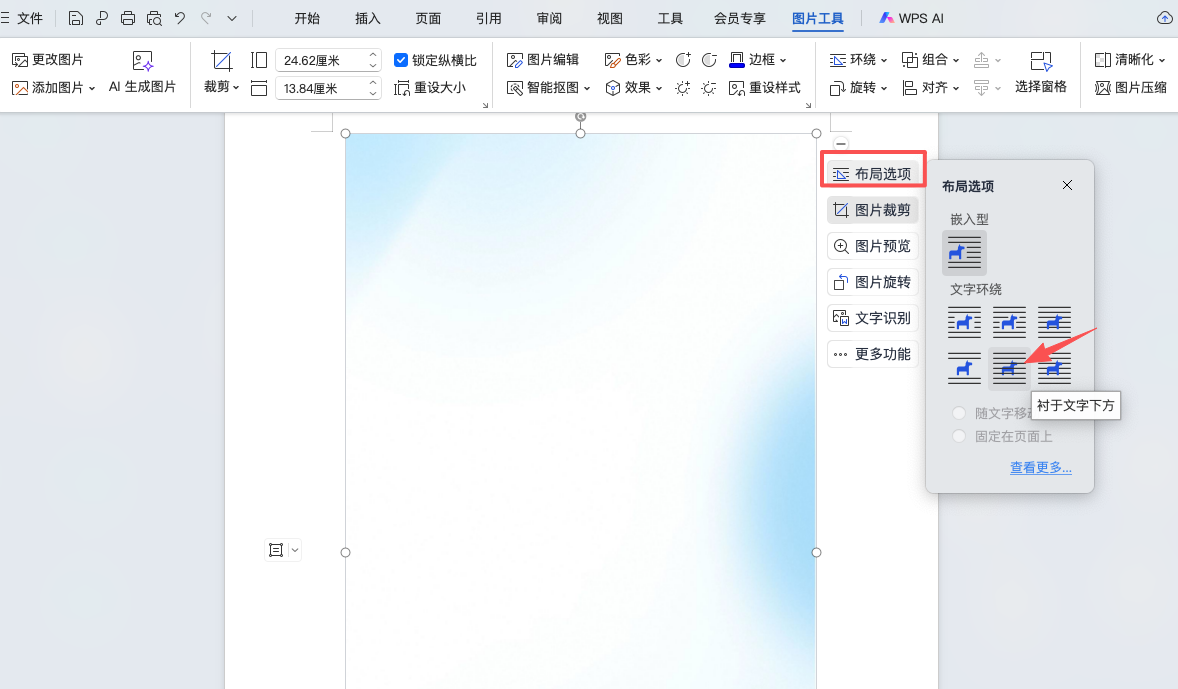Click Picture Compress (图片压缩)
Screen dimensions: 1178x689
click(x=1131, y=88)
